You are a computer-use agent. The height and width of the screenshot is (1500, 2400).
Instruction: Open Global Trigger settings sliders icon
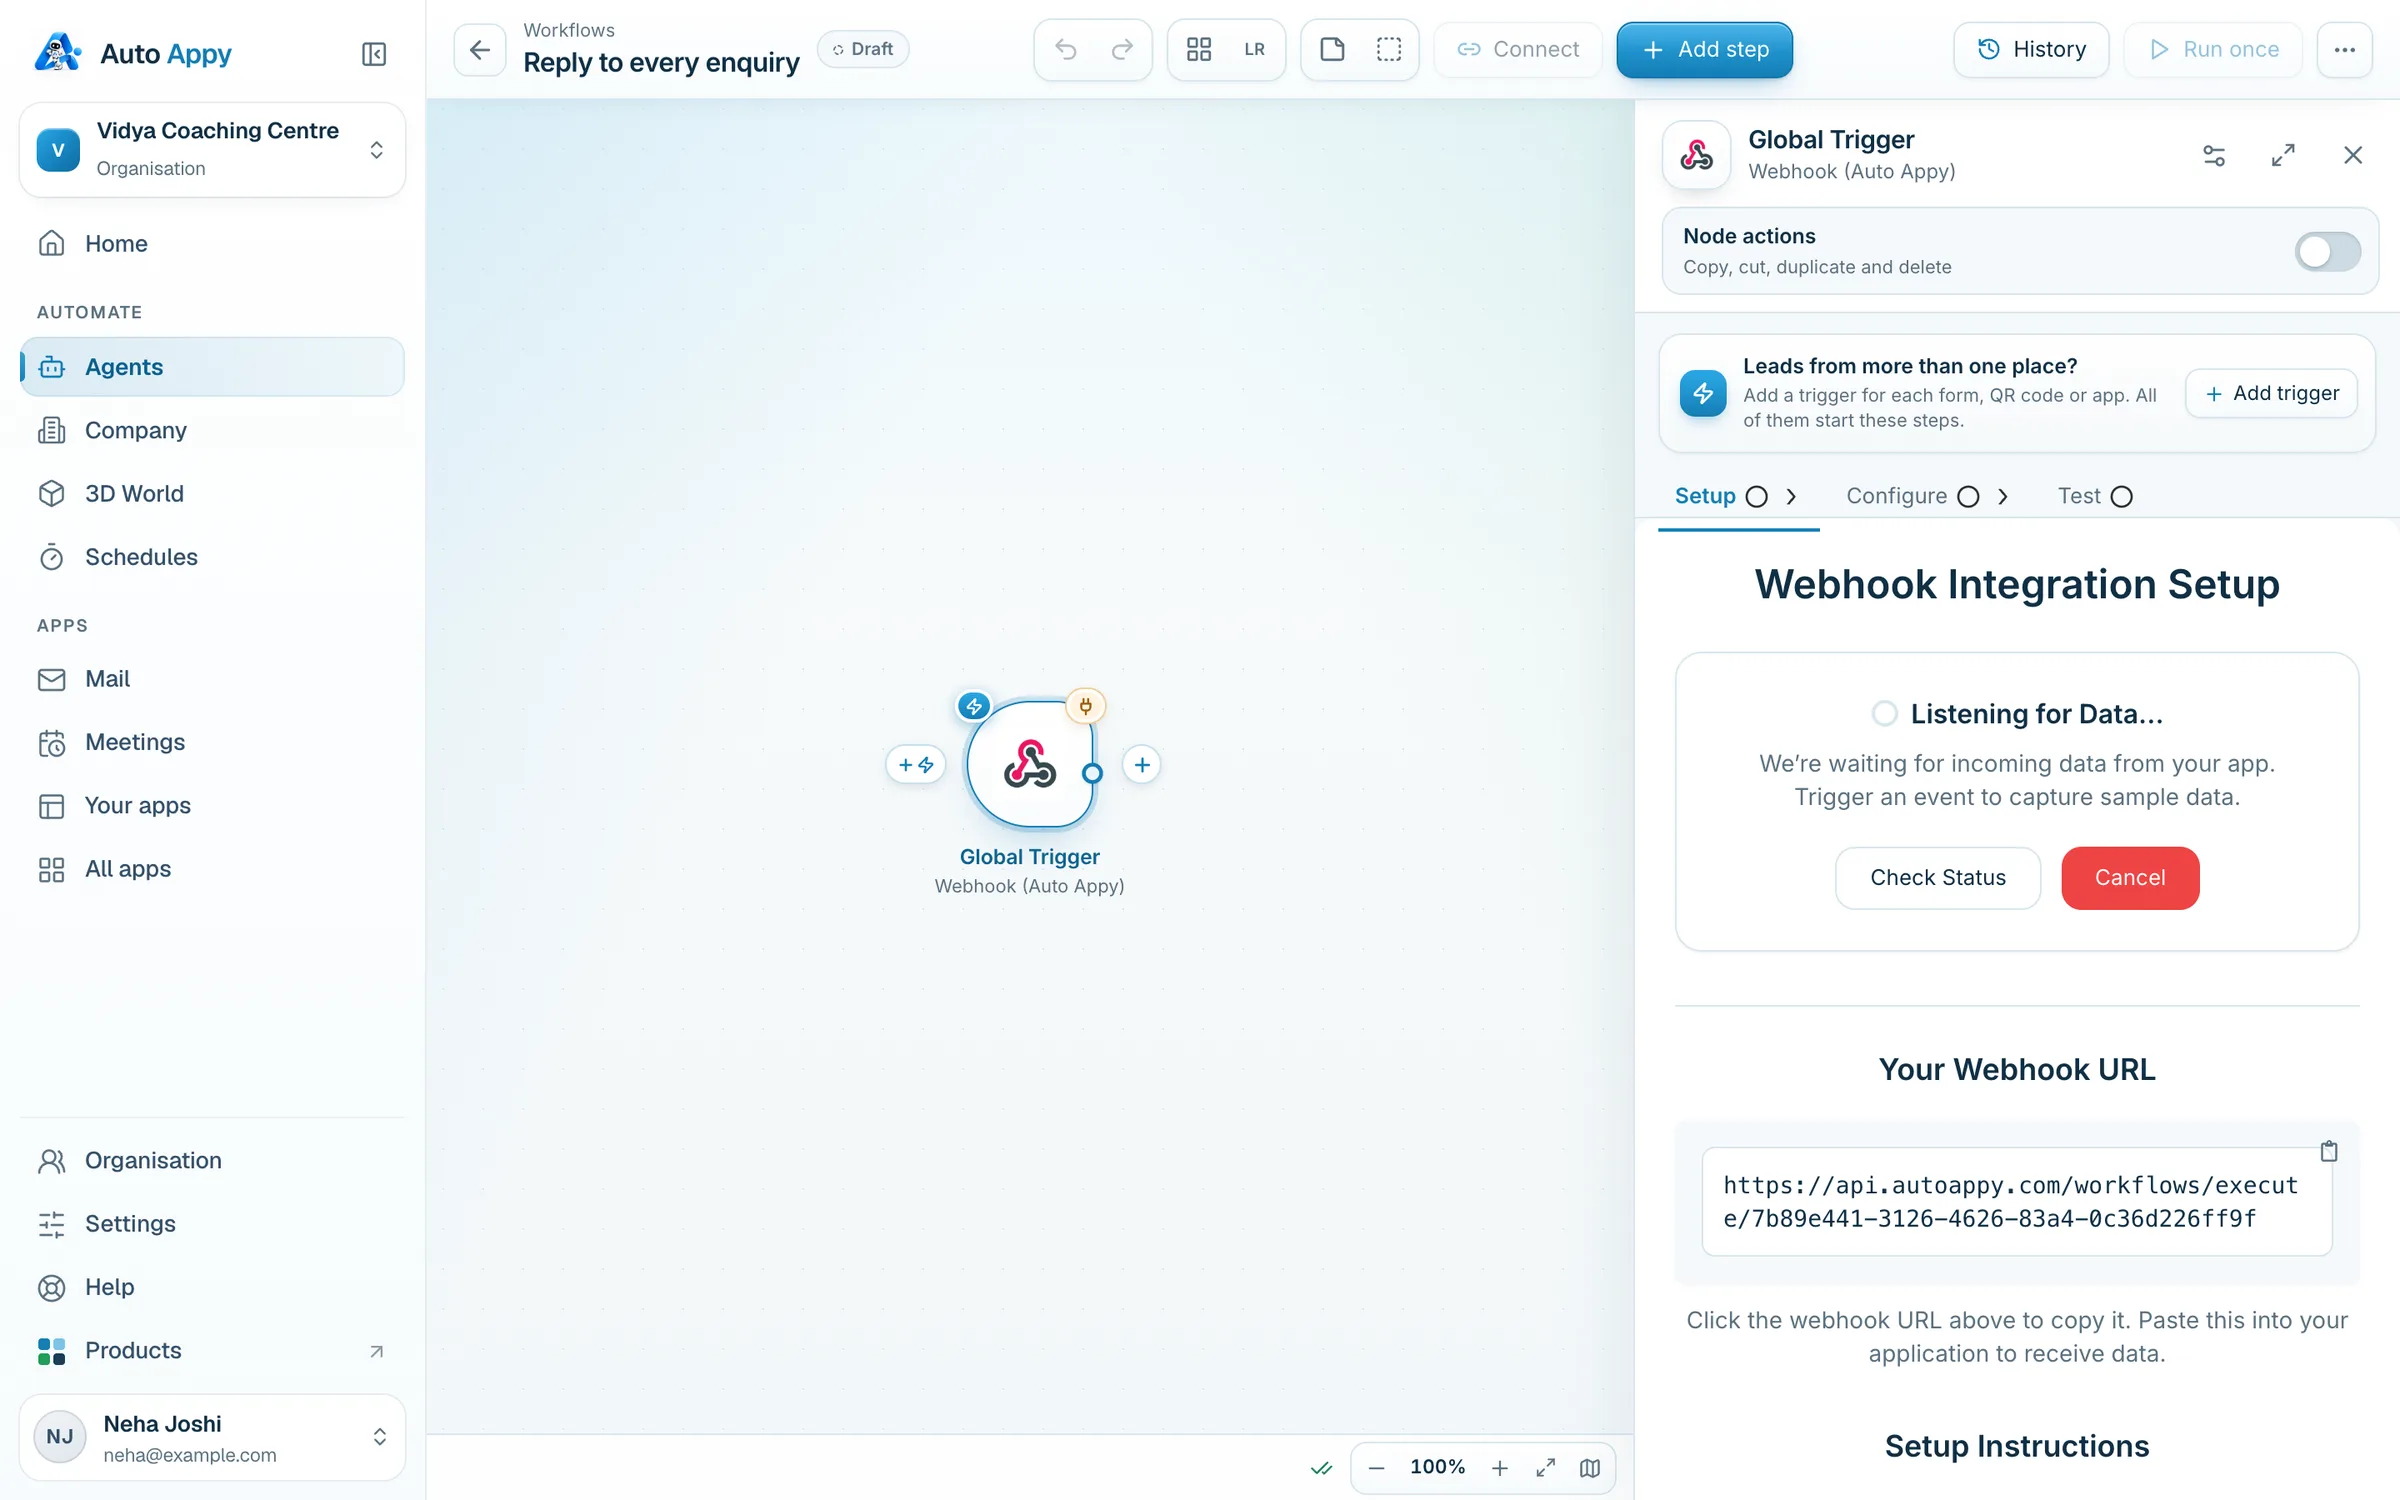click(2214, 155)
